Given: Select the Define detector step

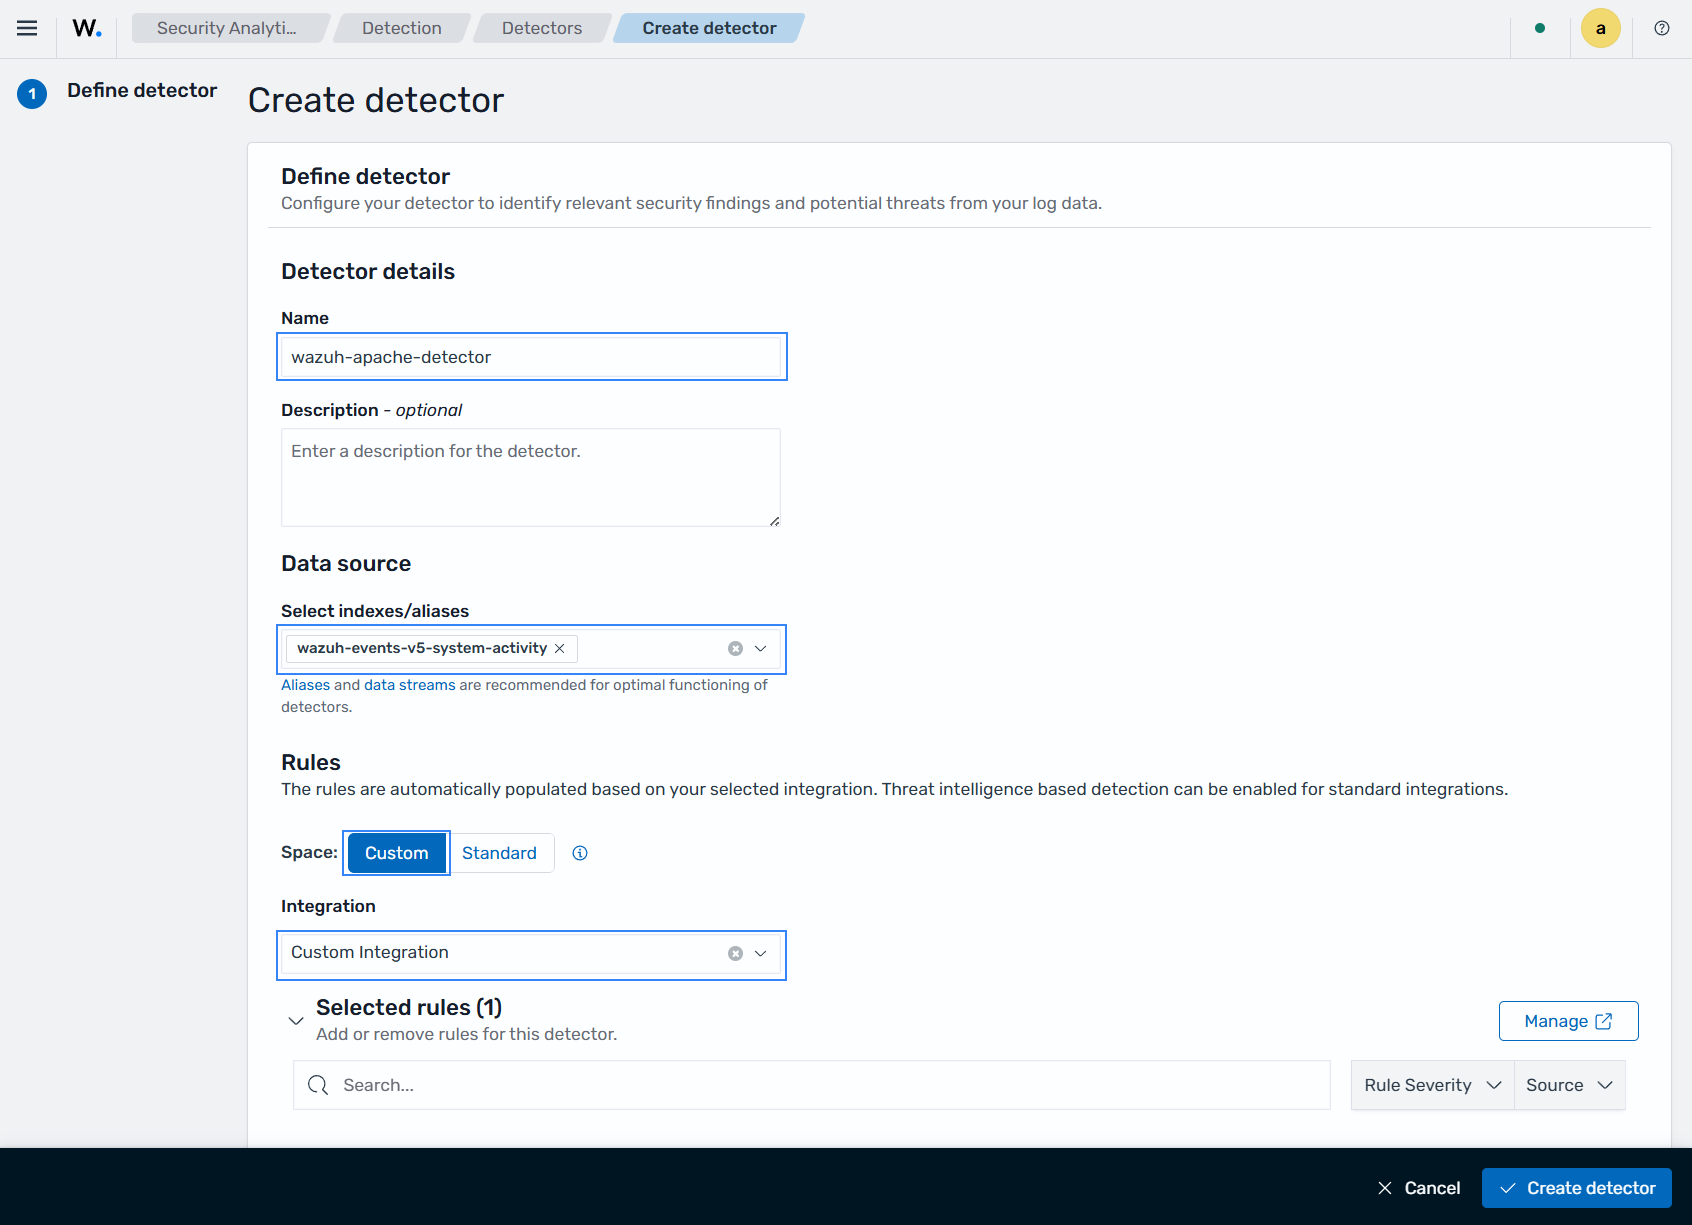Looking at the screenshot, I should (x=142, y=90).
